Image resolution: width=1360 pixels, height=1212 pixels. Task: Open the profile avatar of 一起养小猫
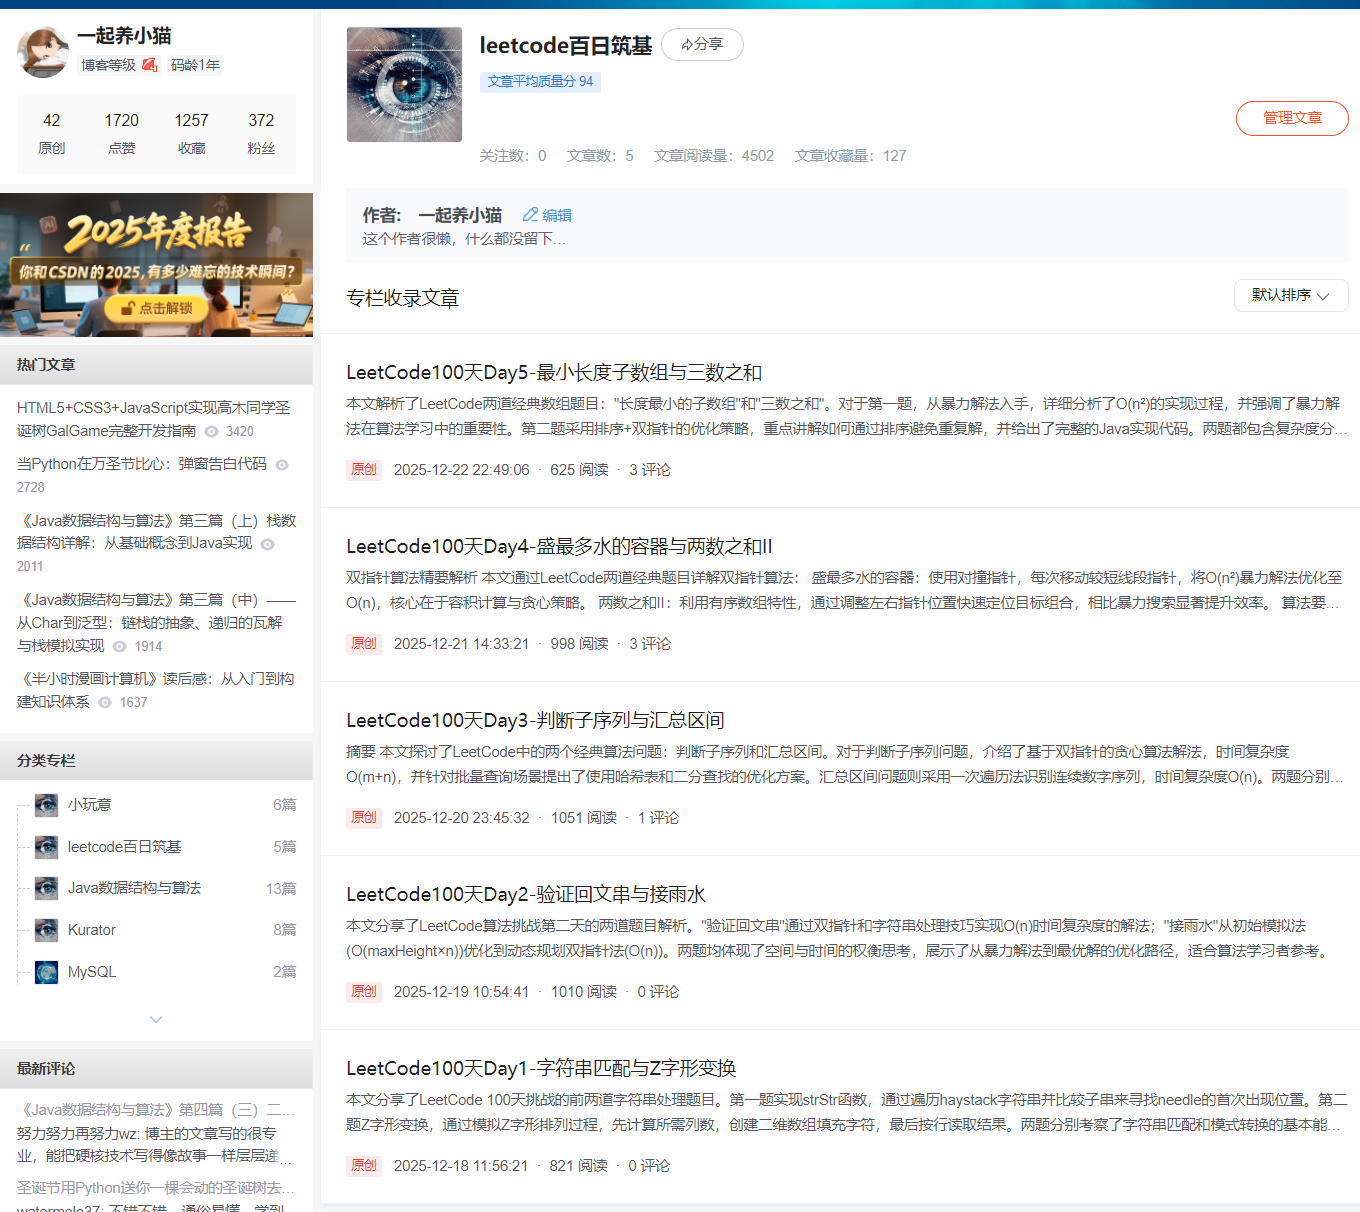(42, 51)
